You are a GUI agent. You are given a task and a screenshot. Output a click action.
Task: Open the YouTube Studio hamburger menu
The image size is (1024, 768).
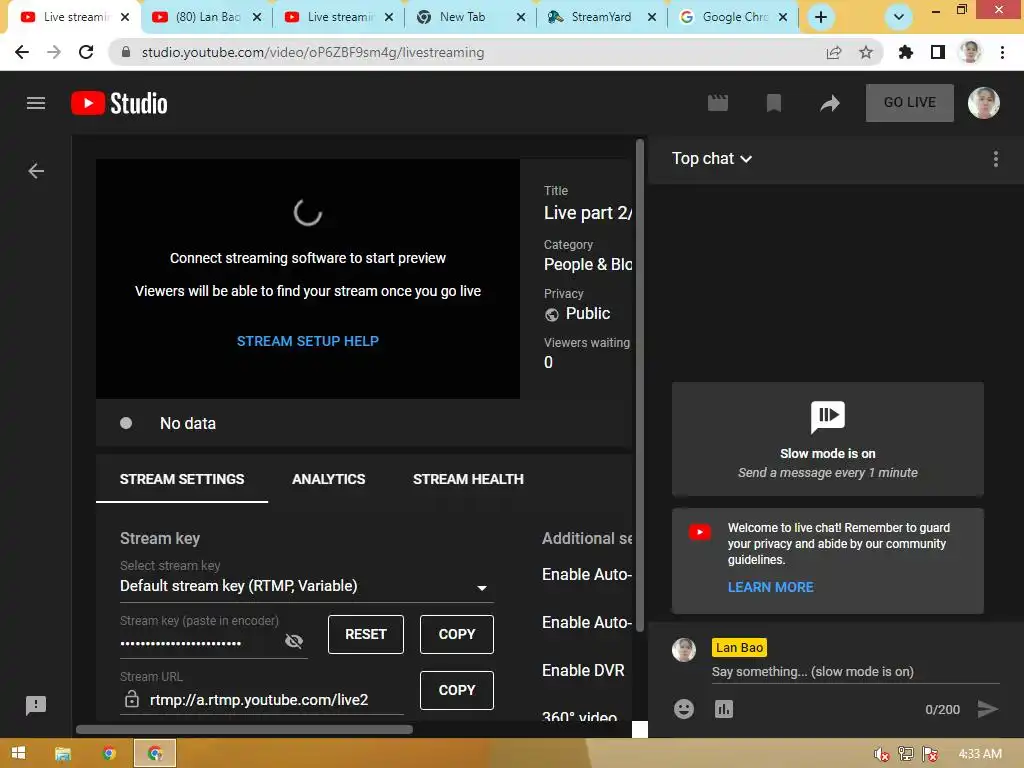36,103
